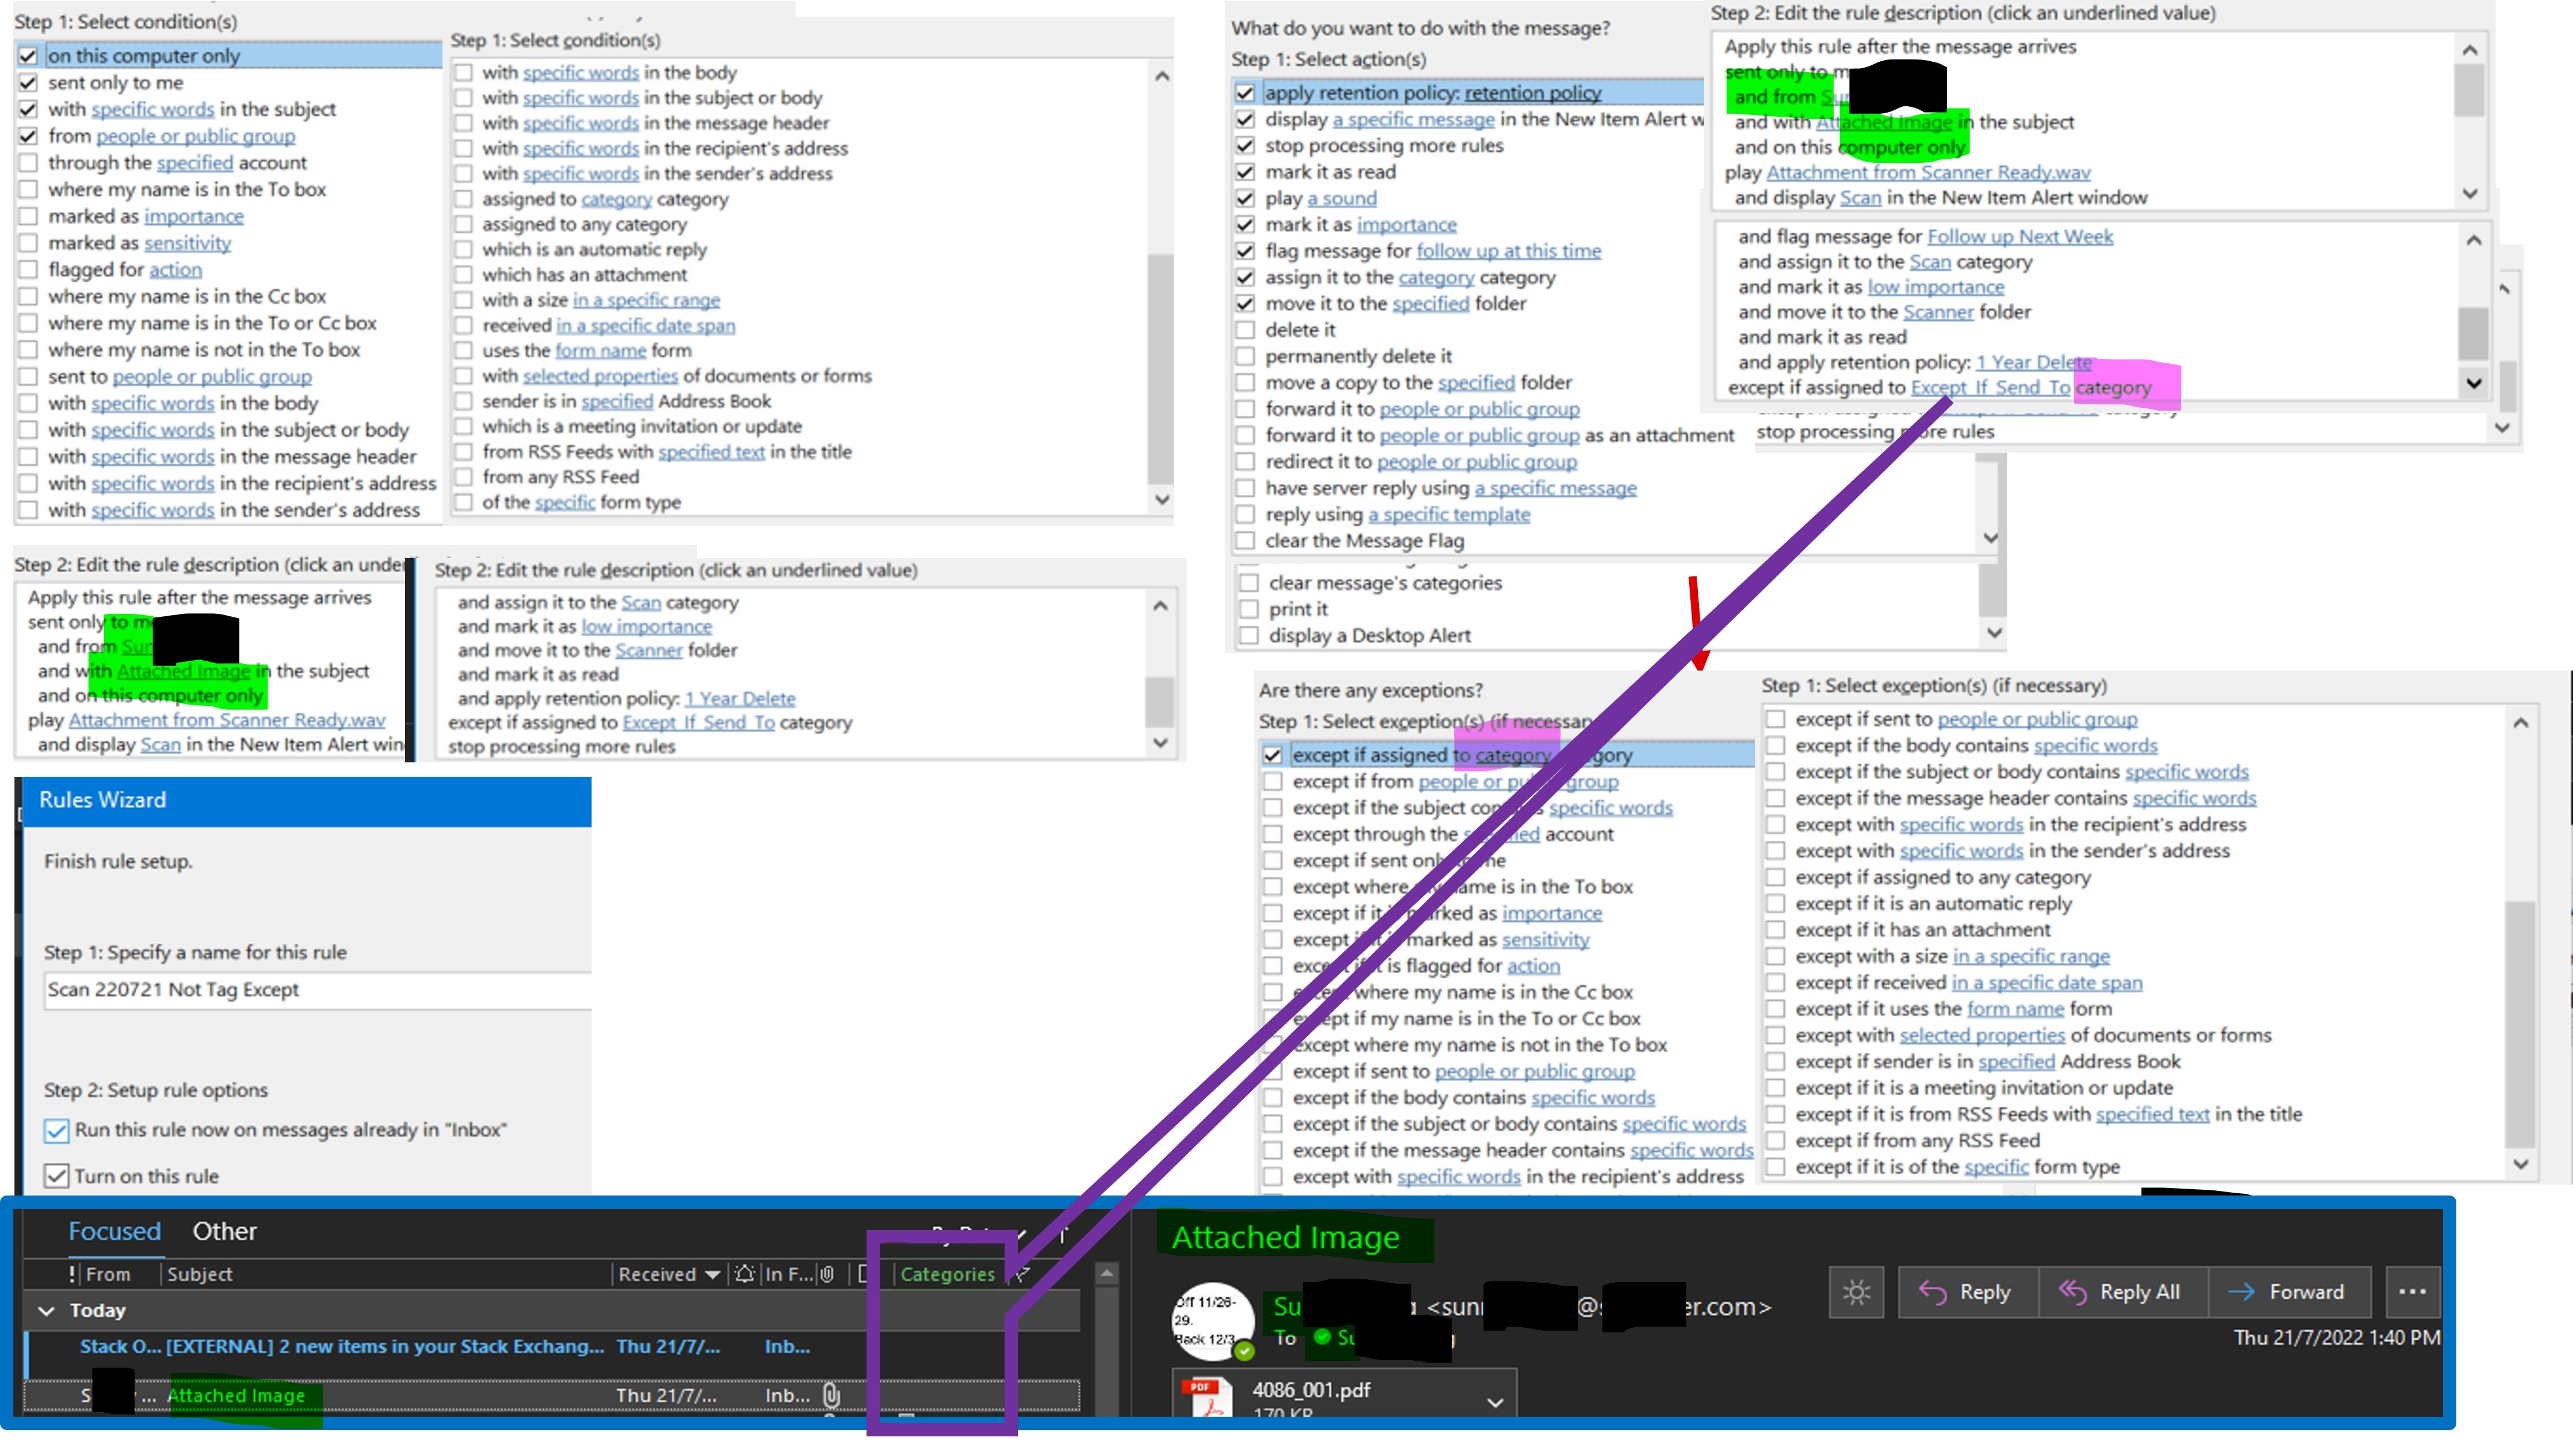The image size is (2573, 1456).
Task: Click the sun-shaped light mode icon
Action: [x=1856, y=1292]
